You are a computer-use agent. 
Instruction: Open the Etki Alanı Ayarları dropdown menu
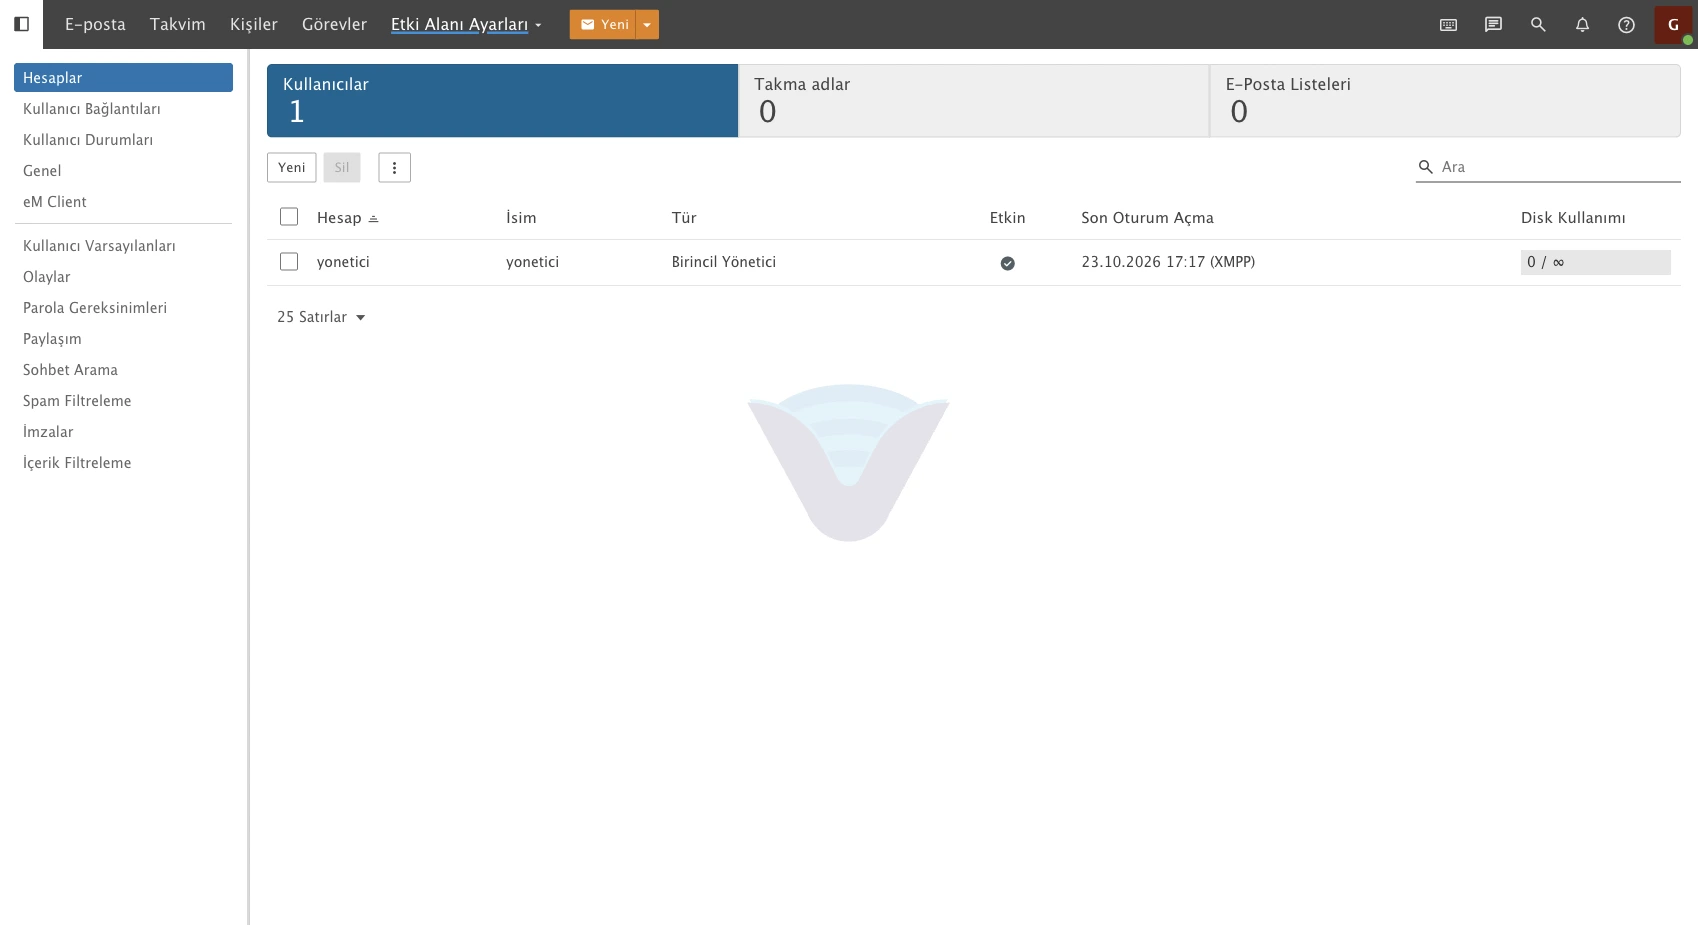466,25
